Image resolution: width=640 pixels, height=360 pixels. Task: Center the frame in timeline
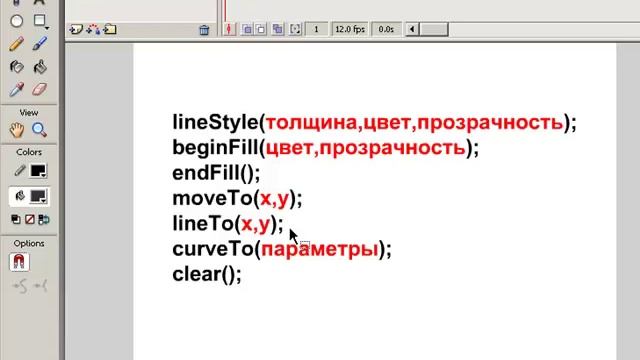tap(229, 29)
